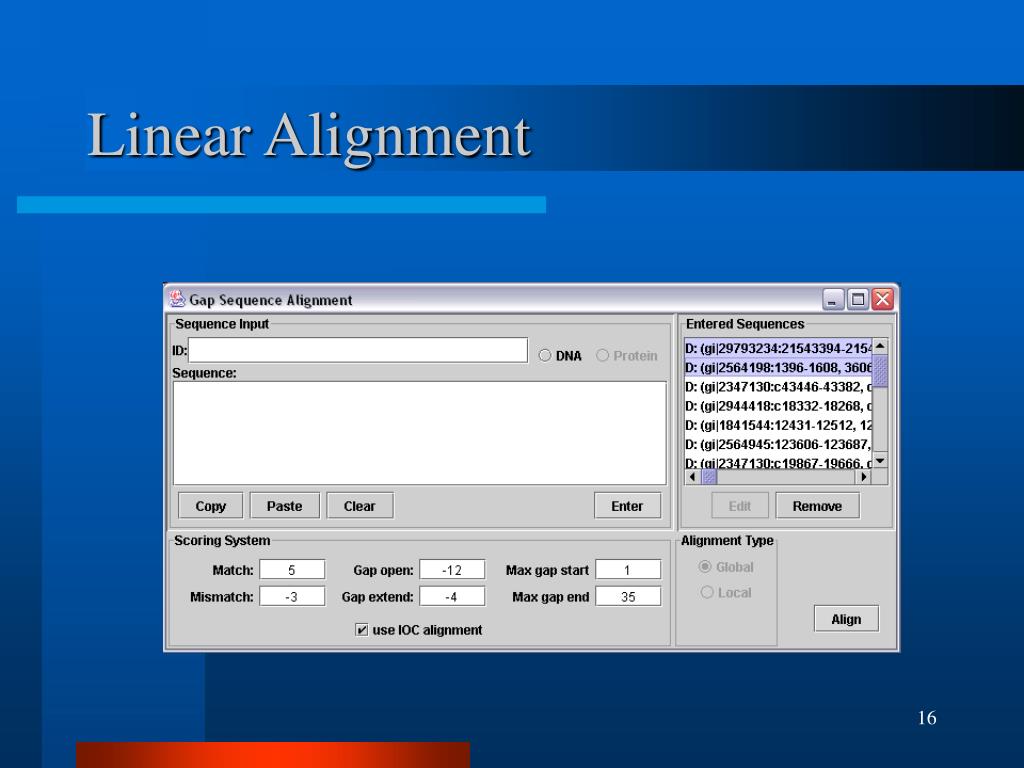Click inside the Sequence text area
1024x768 pixels.
click(x=420, y=433)
